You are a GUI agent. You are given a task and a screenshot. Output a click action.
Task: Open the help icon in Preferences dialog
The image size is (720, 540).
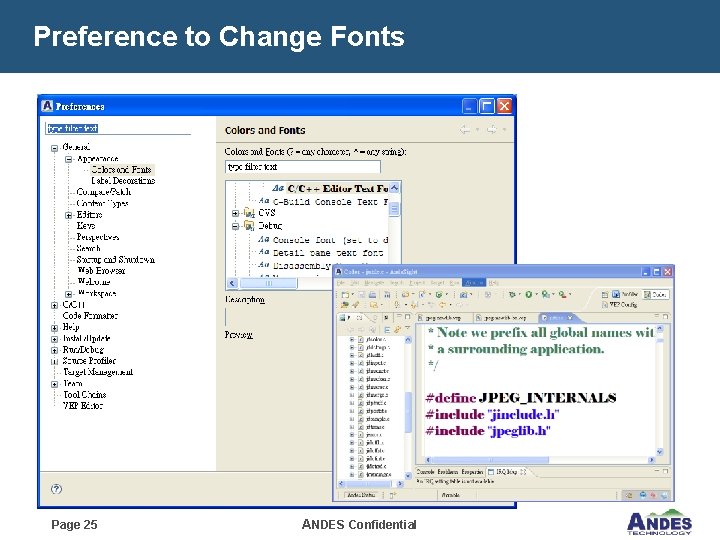[56, 489]
